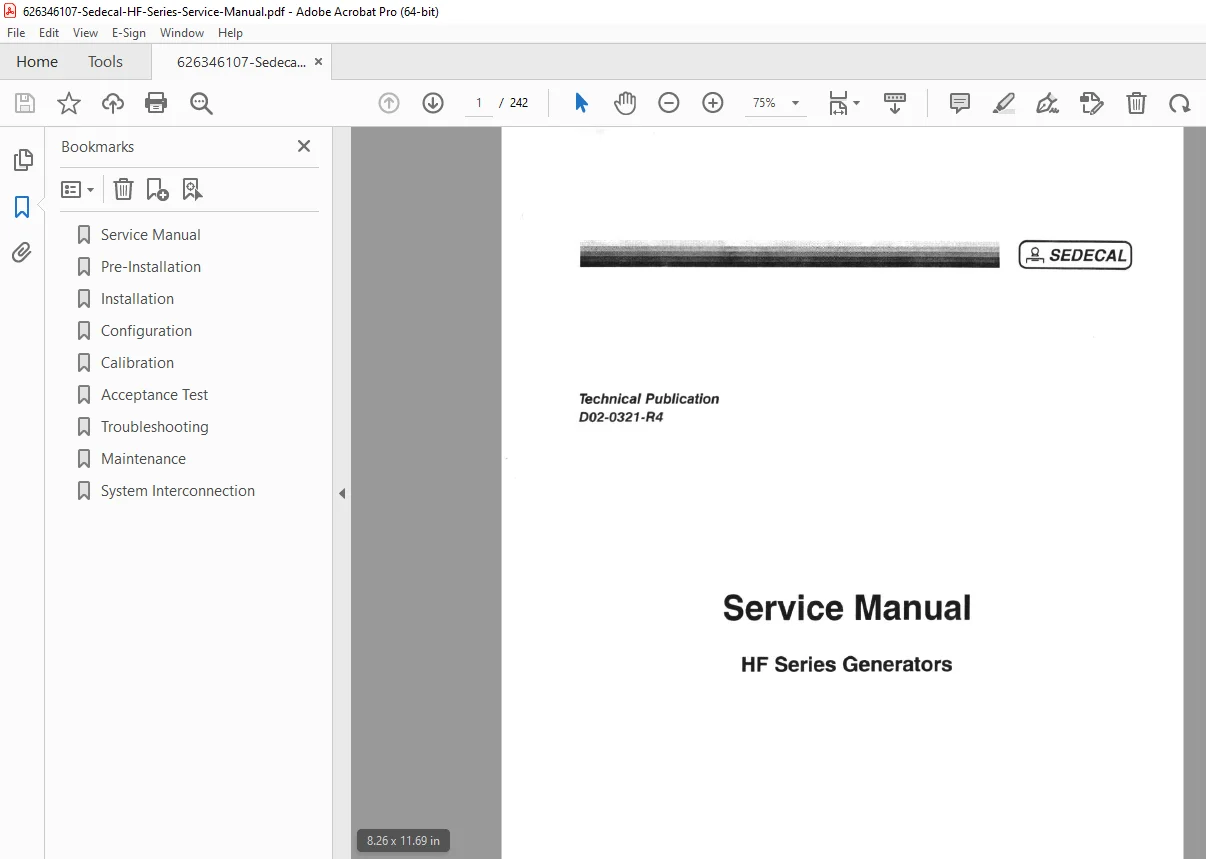This screenshot has height=859, width=1206.
Task: Click the SEDECAL logo on page
Action: point(1075,255)
